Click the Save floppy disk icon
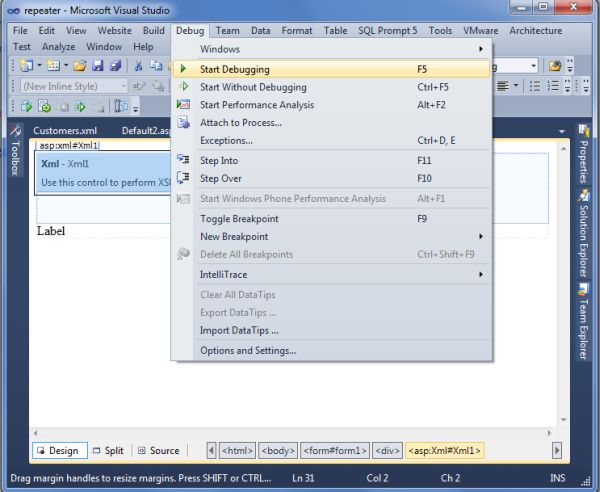This screenshot has height=492, width=600. coord(98,66)
